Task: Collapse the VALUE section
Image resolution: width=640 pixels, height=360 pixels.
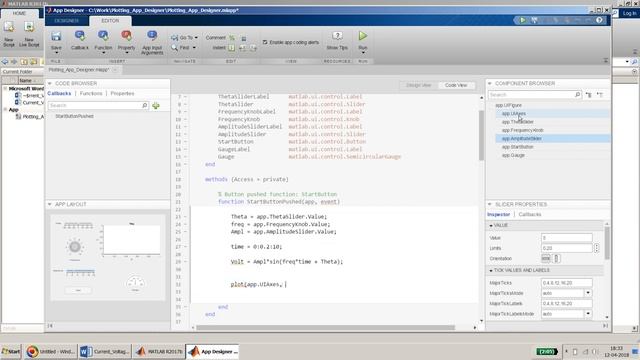Action: 491,225
